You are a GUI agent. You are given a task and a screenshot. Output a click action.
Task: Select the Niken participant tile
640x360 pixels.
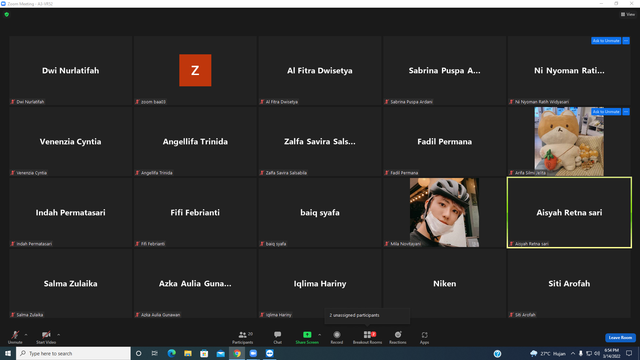coord(444,283)
